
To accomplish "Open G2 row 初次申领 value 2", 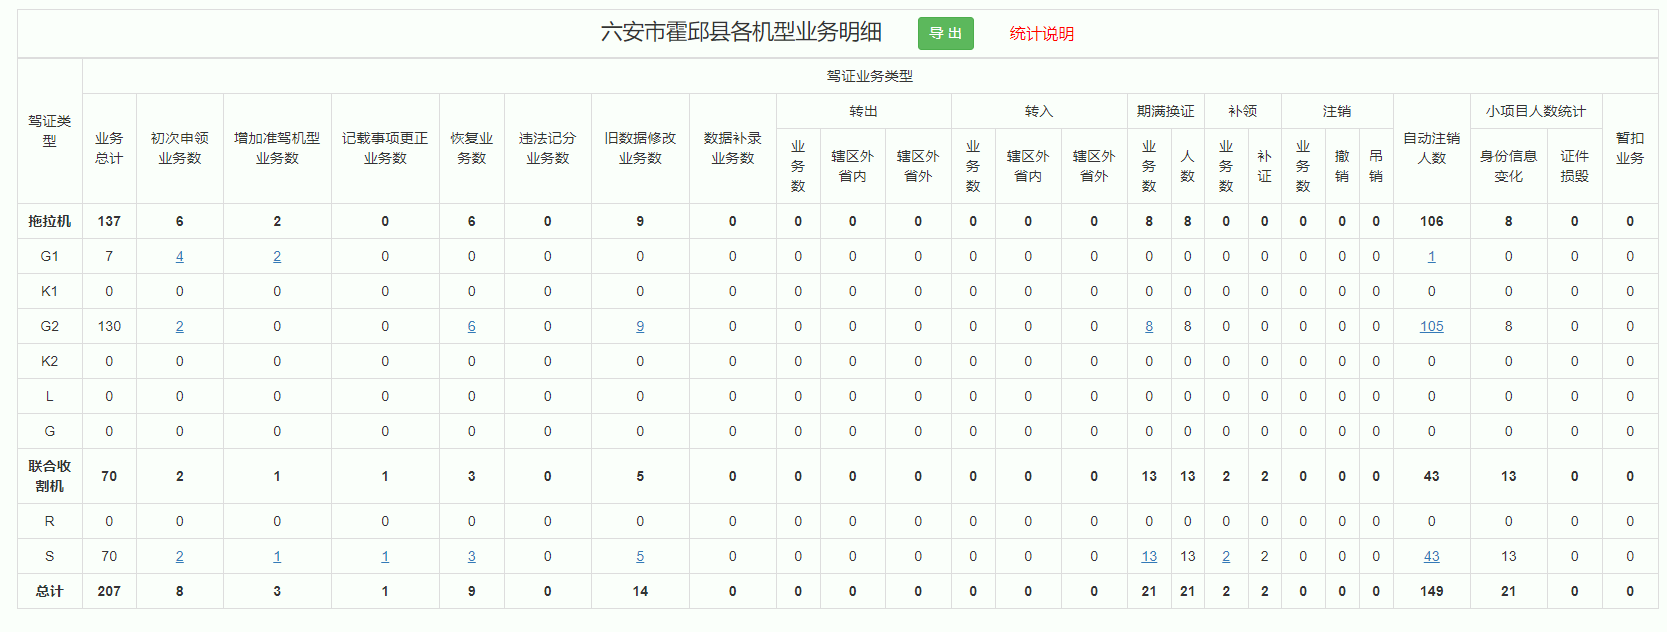I will [180, 327].
